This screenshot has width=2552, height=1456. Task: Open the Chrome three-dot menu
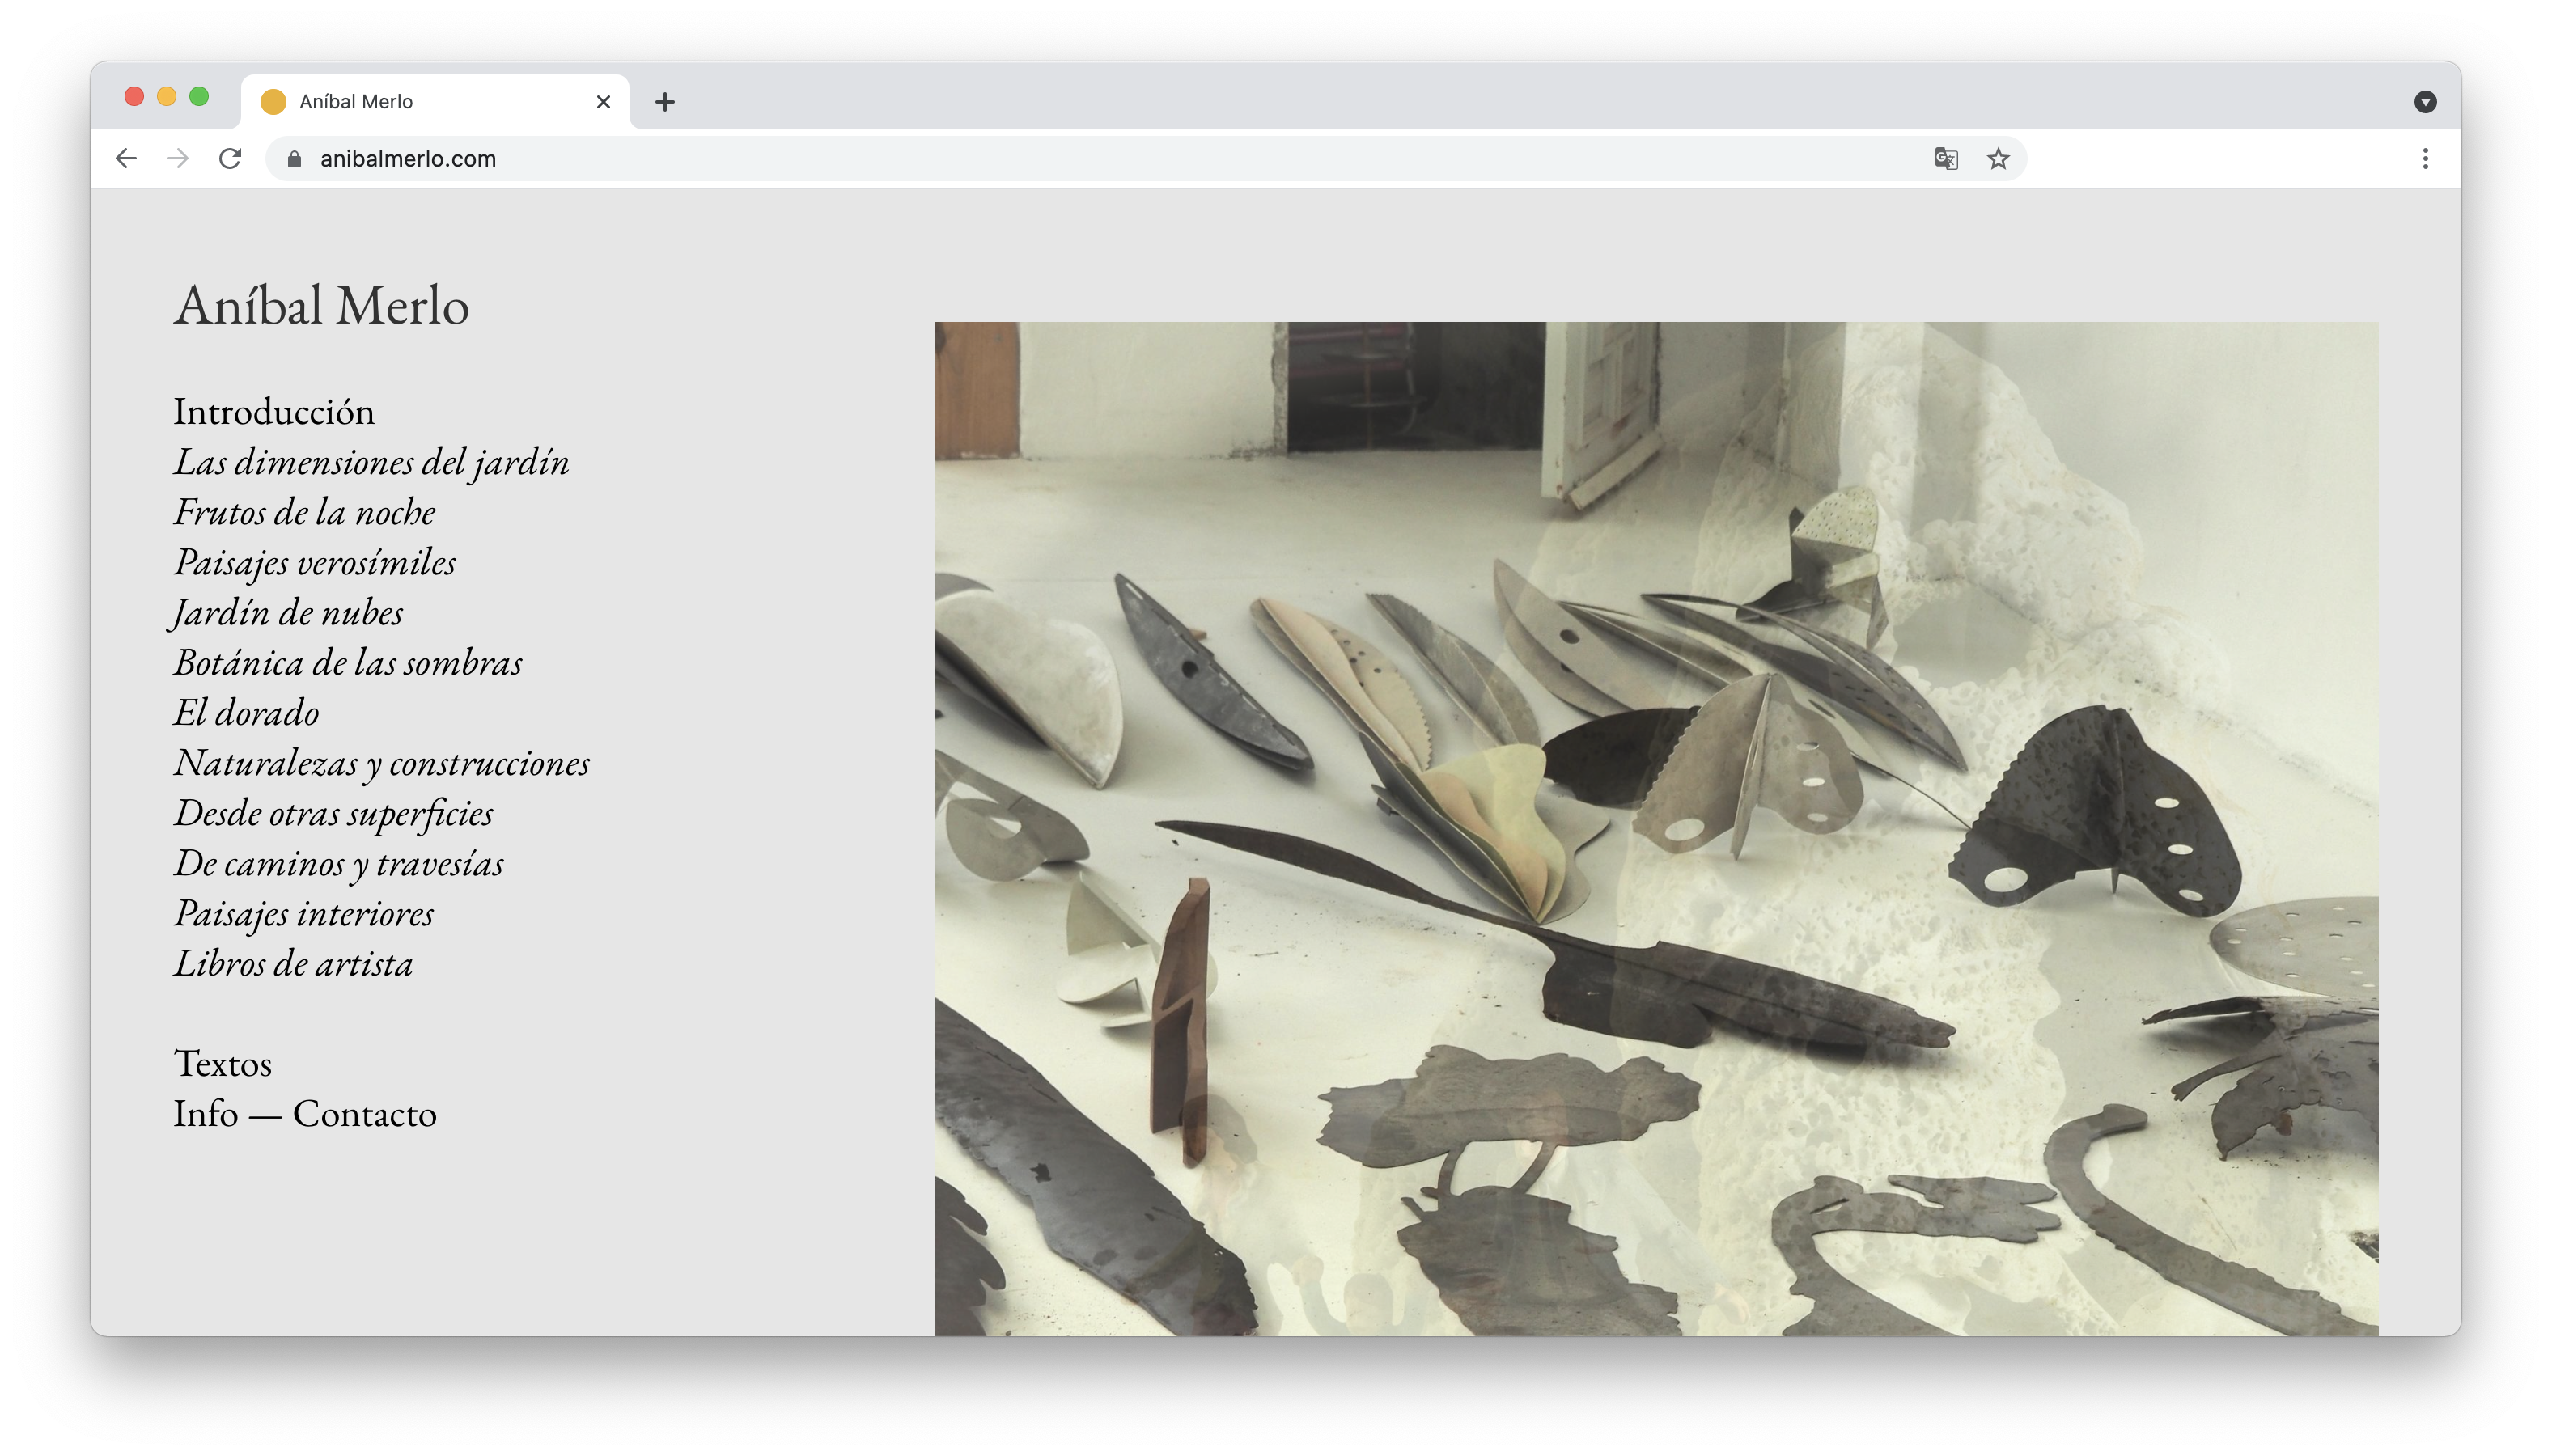[x=2424, y=159]
